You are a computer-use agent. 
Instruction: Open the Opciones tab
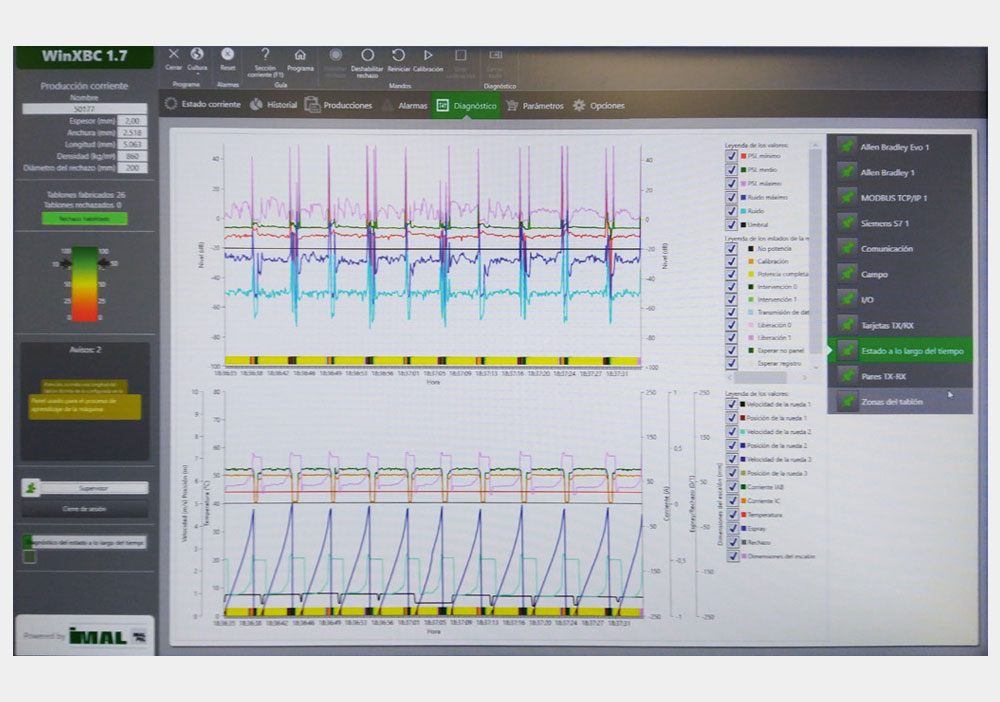click(599, 106)
